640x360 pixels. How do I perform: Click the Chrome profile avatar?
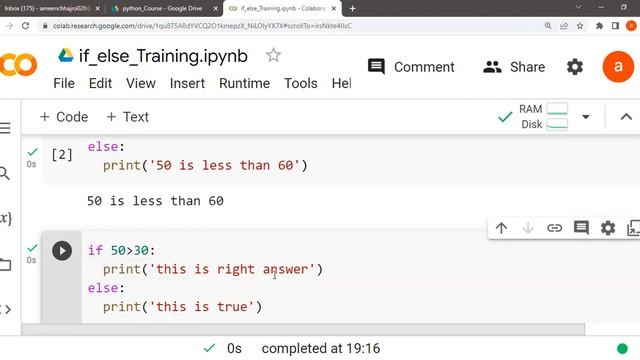[631, 26]
